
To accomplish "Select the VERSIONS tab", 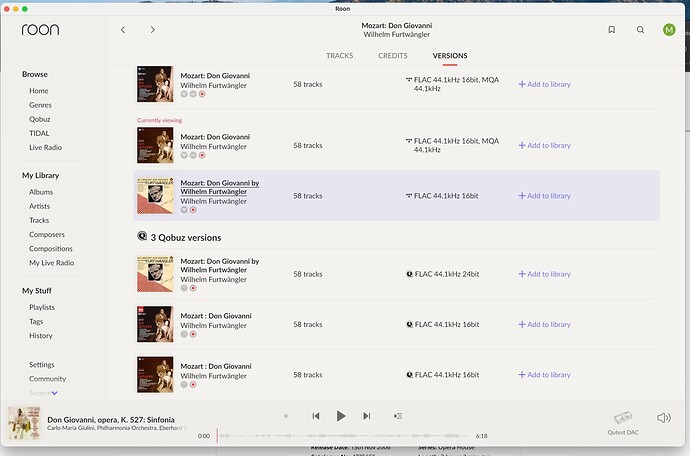I will [x=450, y=55].
